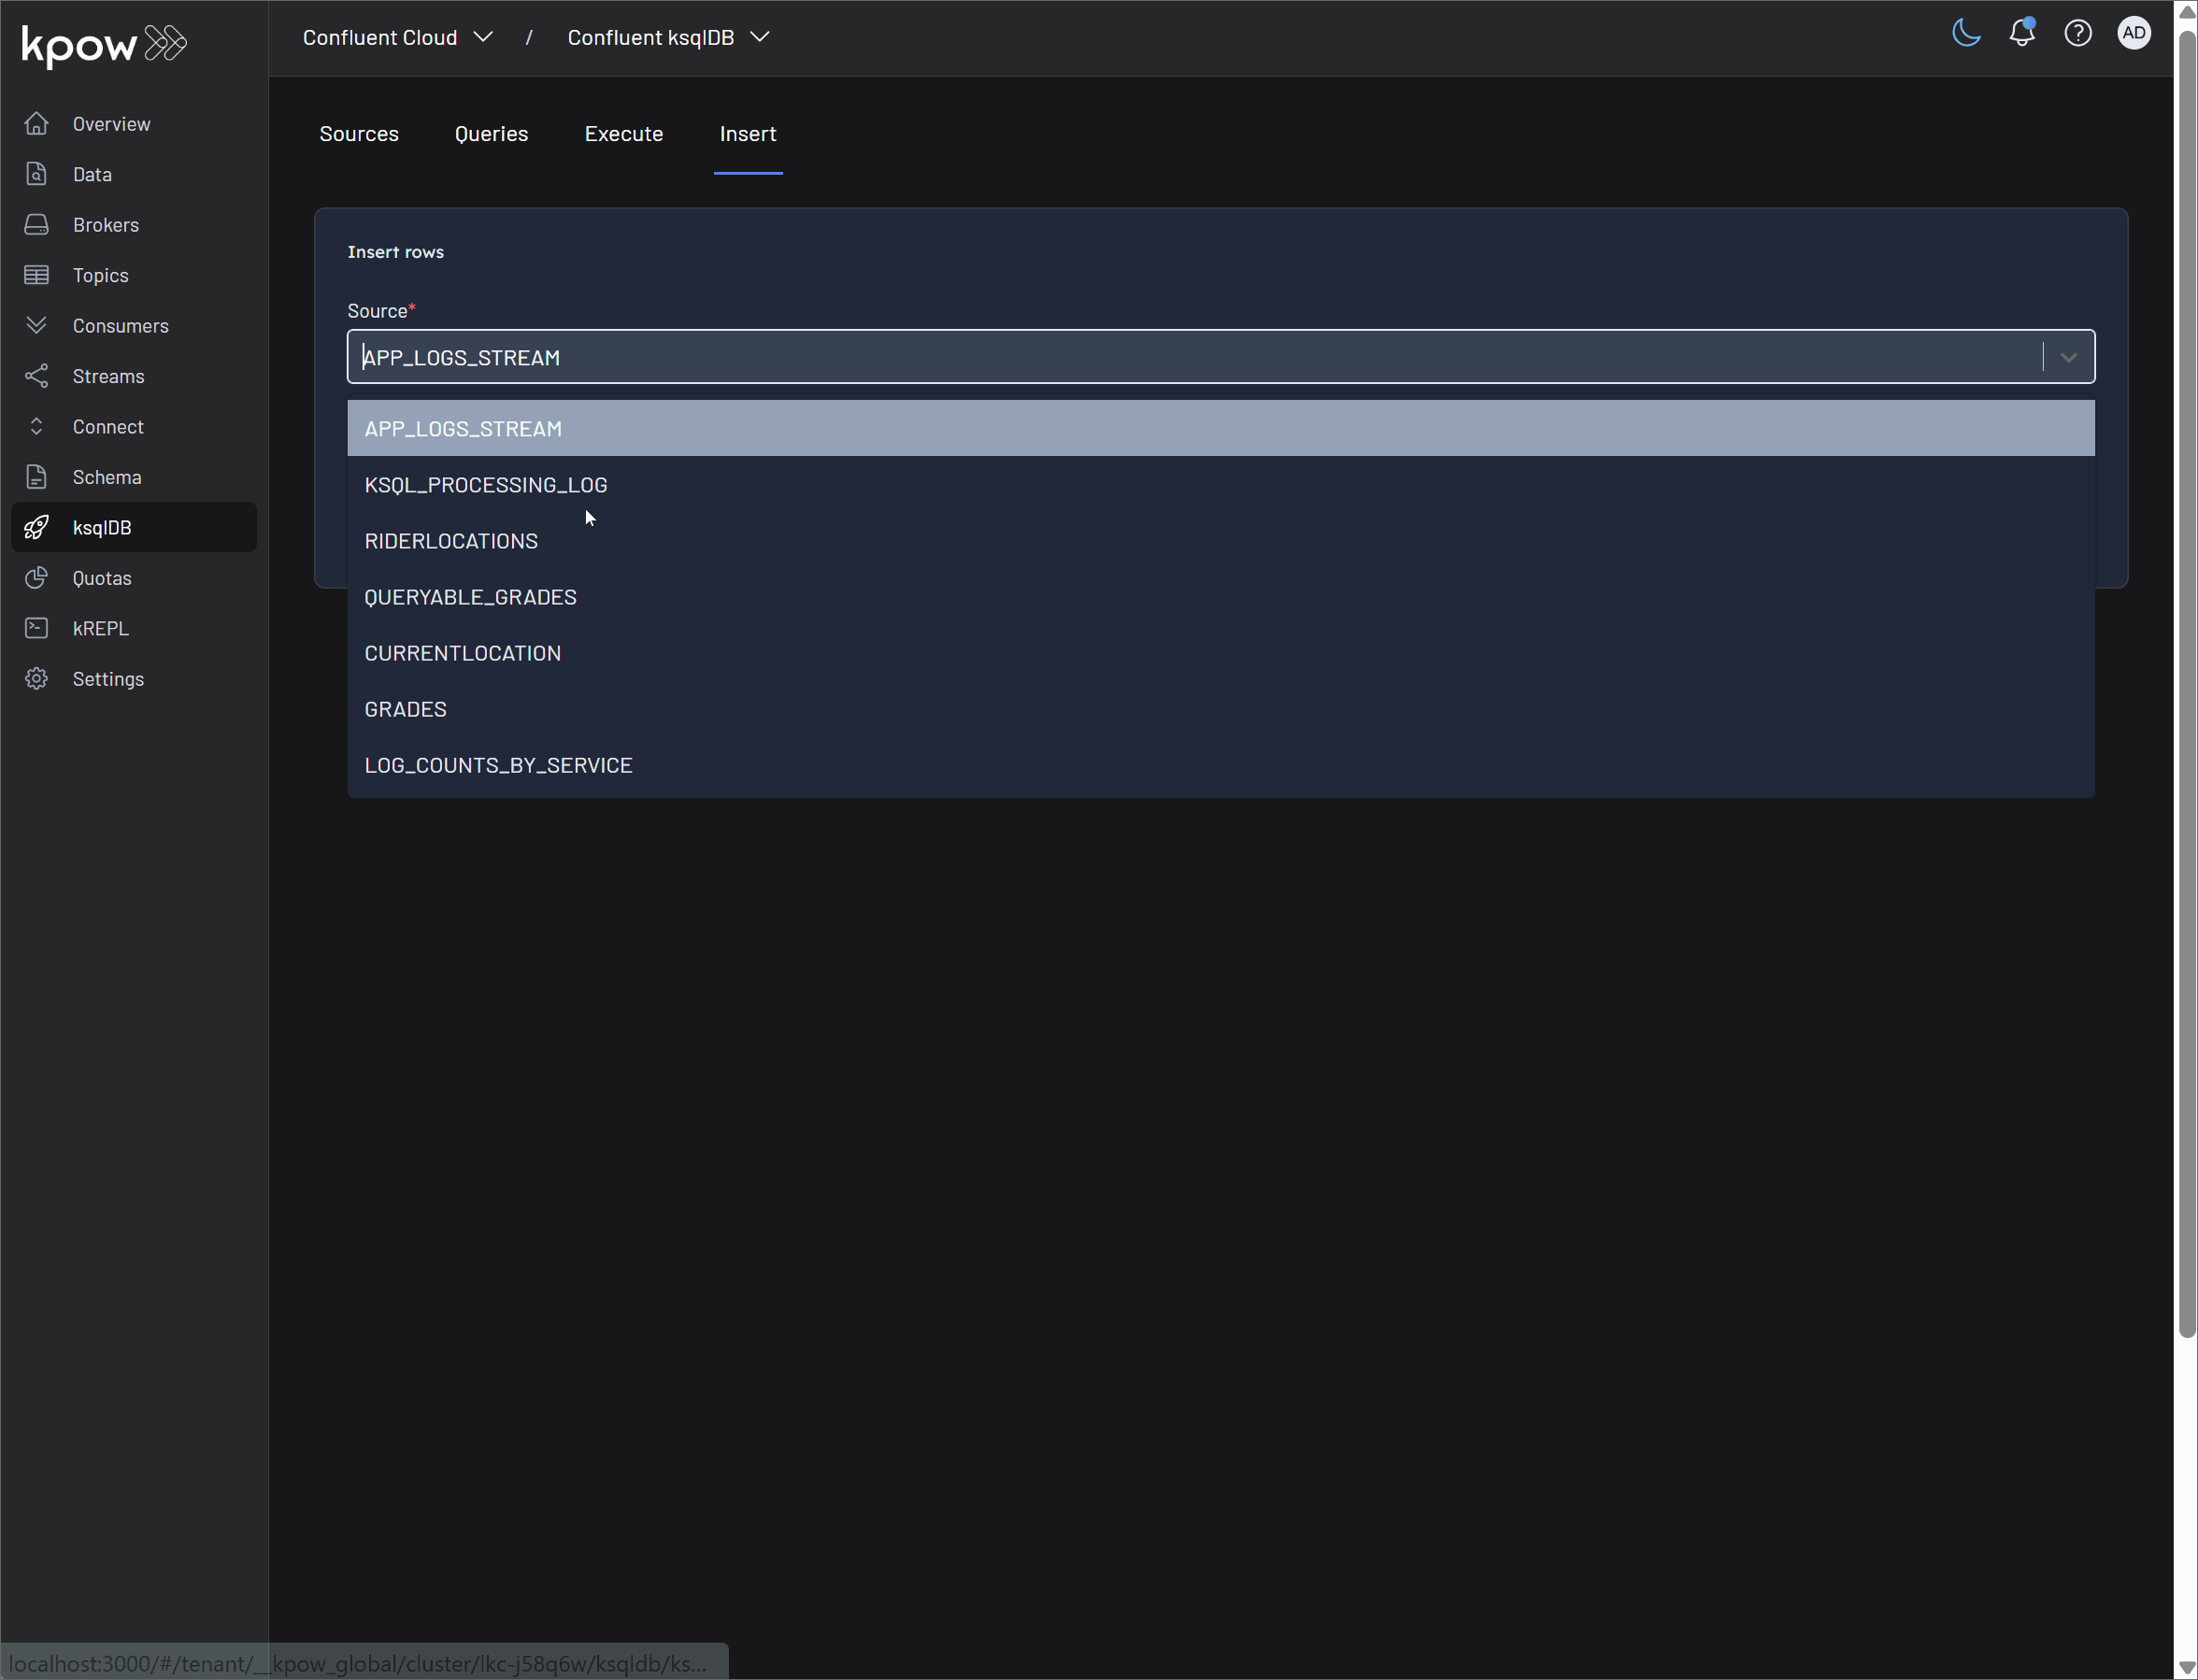2198x1680 pixels.
Task: Click the Data document icon
Action: (x=37, y=174)
